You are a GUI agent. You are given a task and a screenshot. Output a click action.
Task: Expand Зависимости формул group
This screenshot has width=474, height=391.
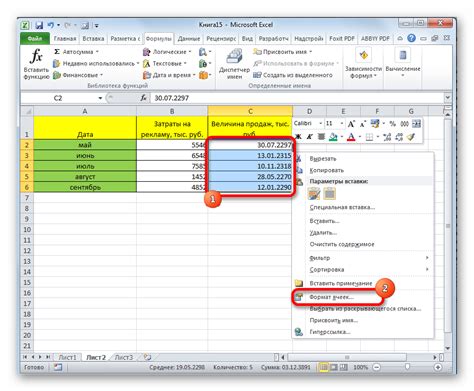click(363, 63)
